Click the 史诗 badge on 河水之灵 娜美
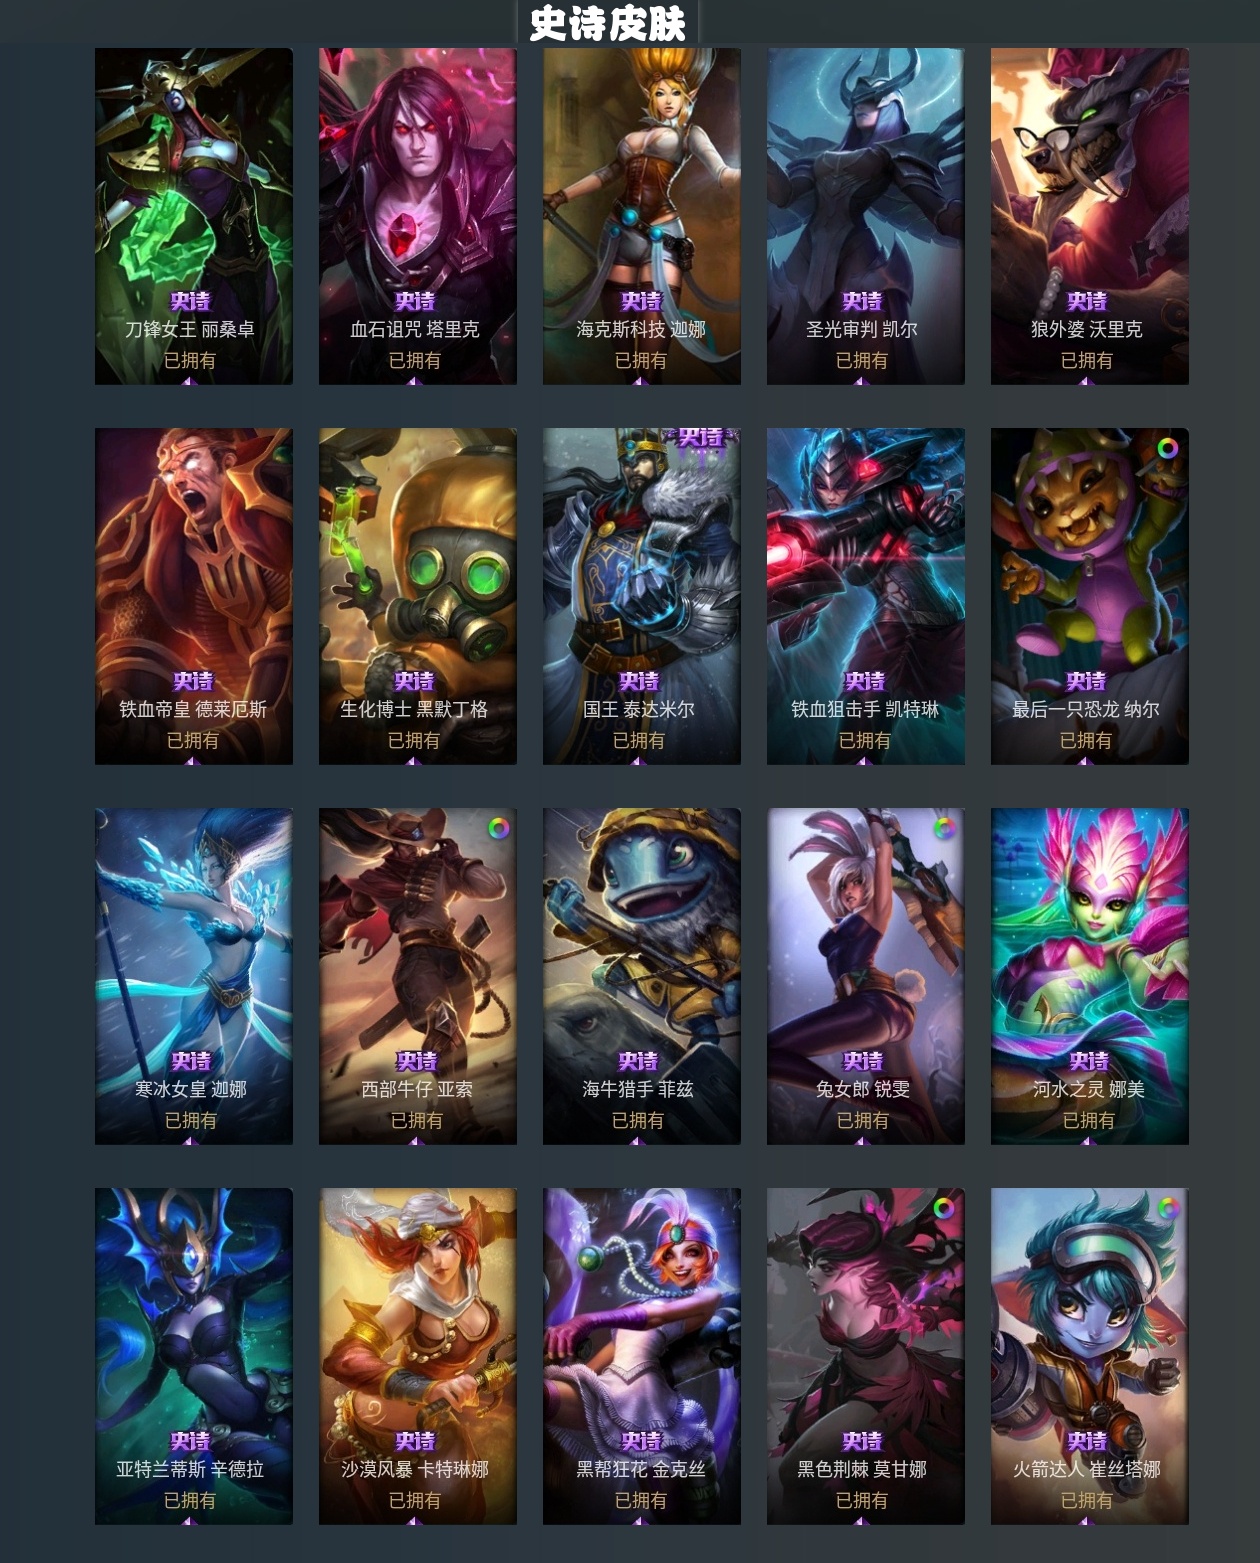Viewport: 1260px width, 1563px height. (x=1089, y=1061)
